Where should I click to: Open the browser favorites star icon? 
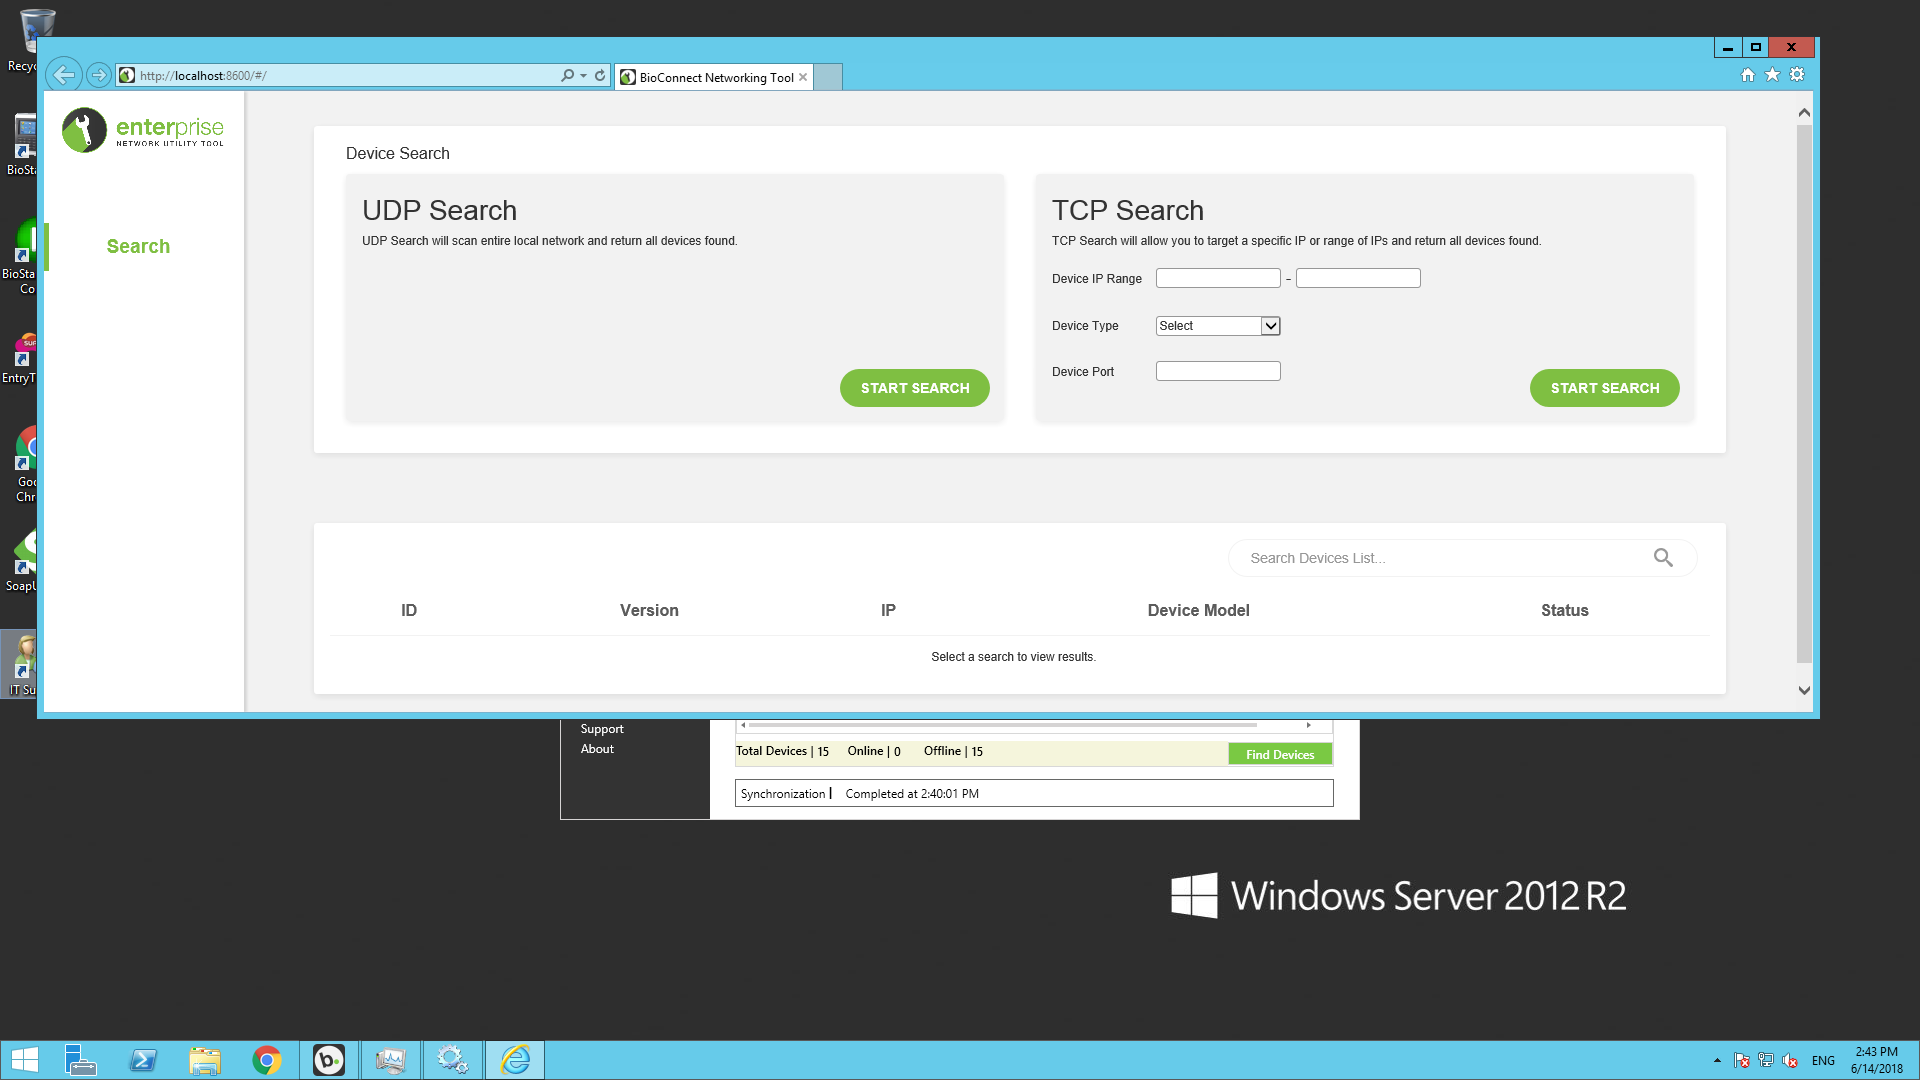pos(1772,74)
